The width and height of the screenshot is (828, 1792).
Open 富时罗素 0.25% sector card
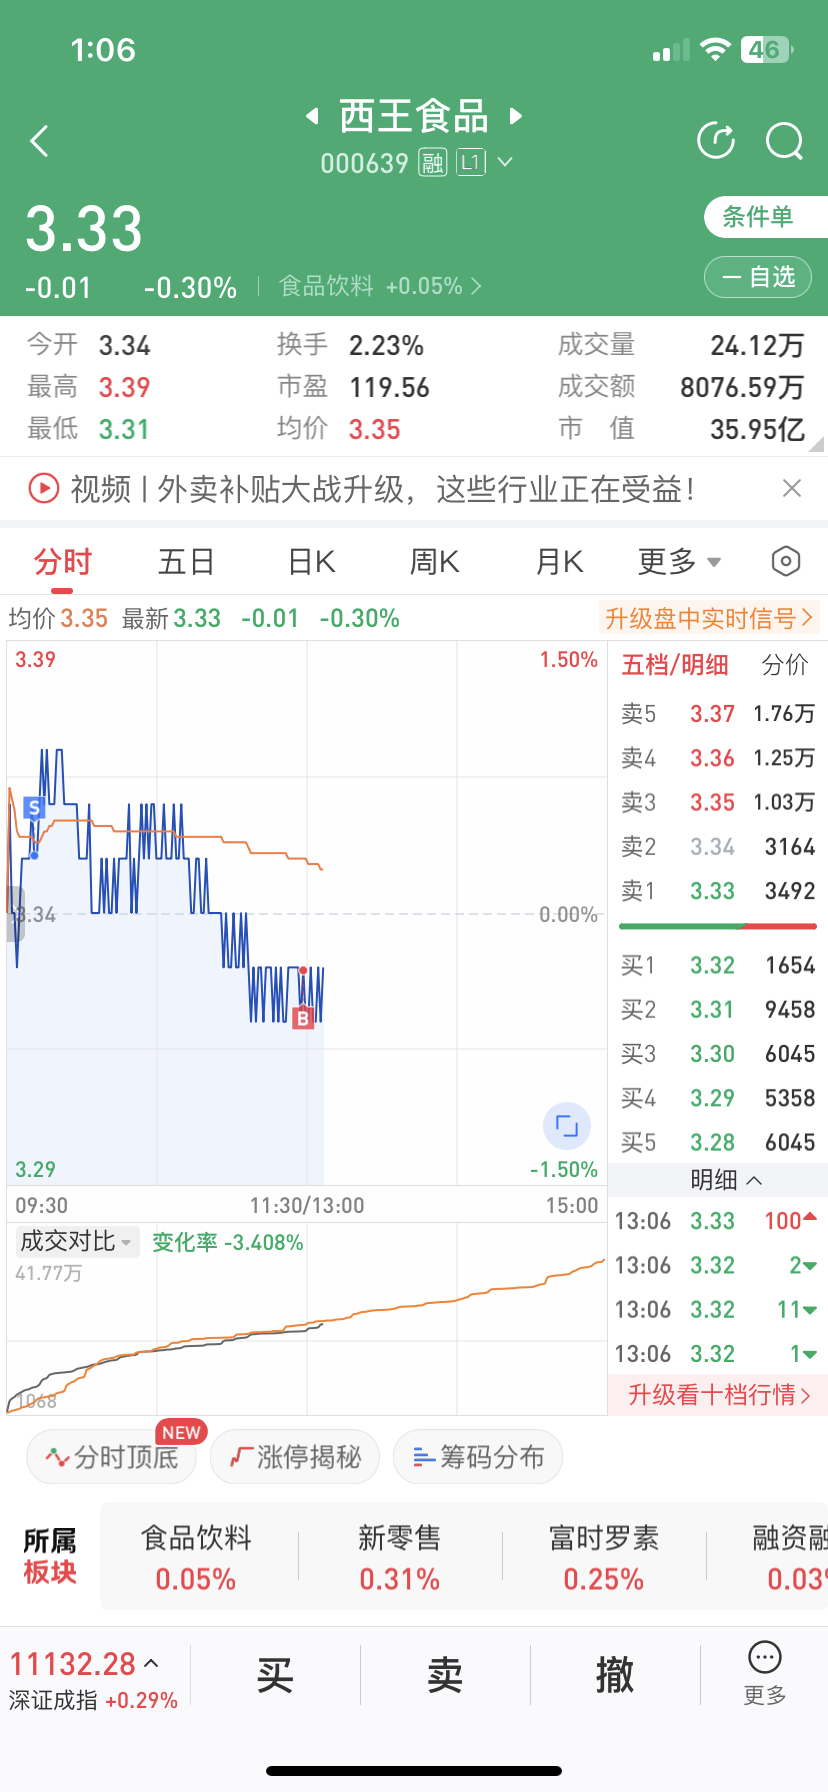(604, 1558)
